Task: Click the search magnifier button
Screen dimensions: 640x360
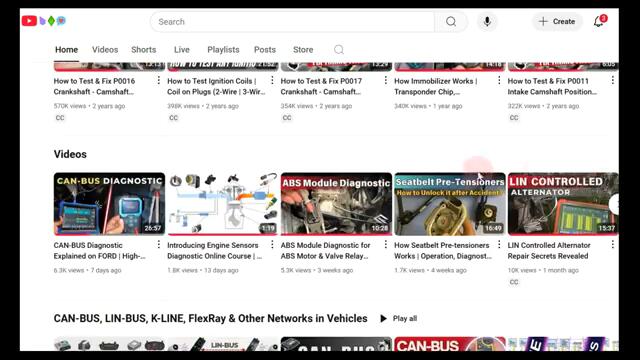Action: coord(451,22)
